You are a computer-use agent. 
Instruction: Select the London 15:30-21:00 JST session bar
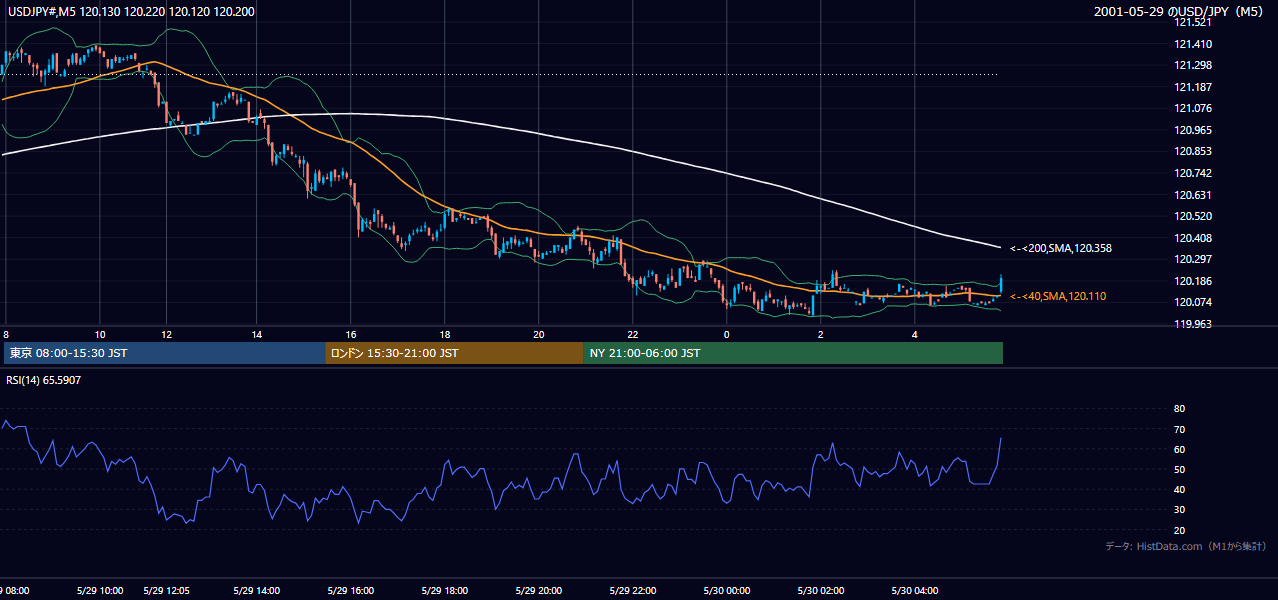click(454, 353)
